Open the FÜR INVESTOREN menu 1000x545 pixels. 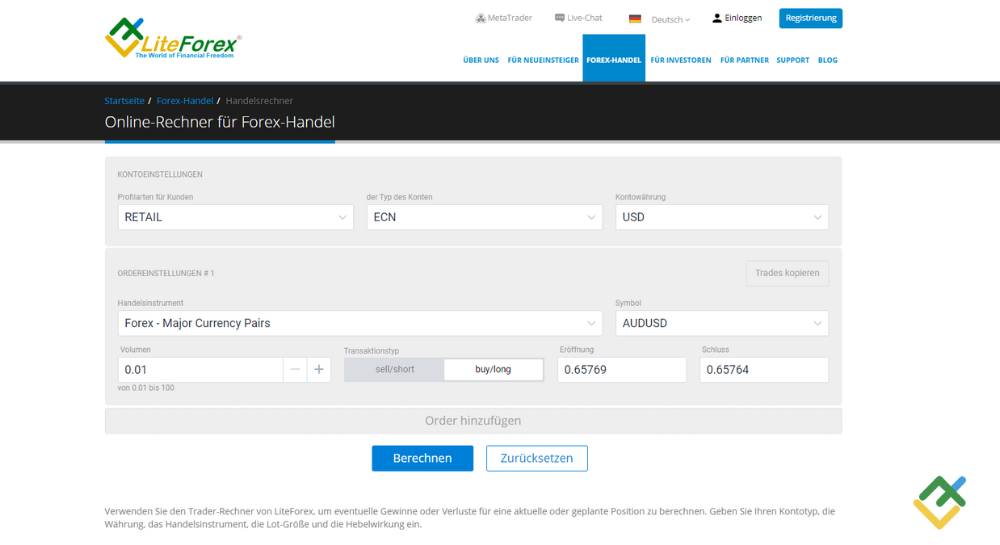point(680,60)
